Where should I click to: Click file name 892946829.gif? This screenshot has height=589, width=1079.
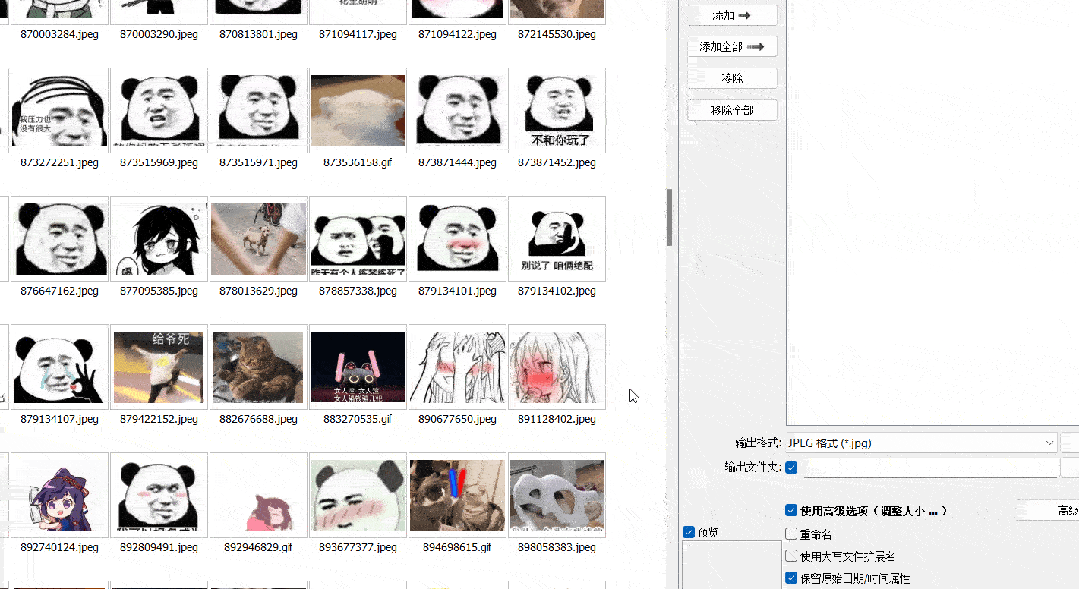258,547
